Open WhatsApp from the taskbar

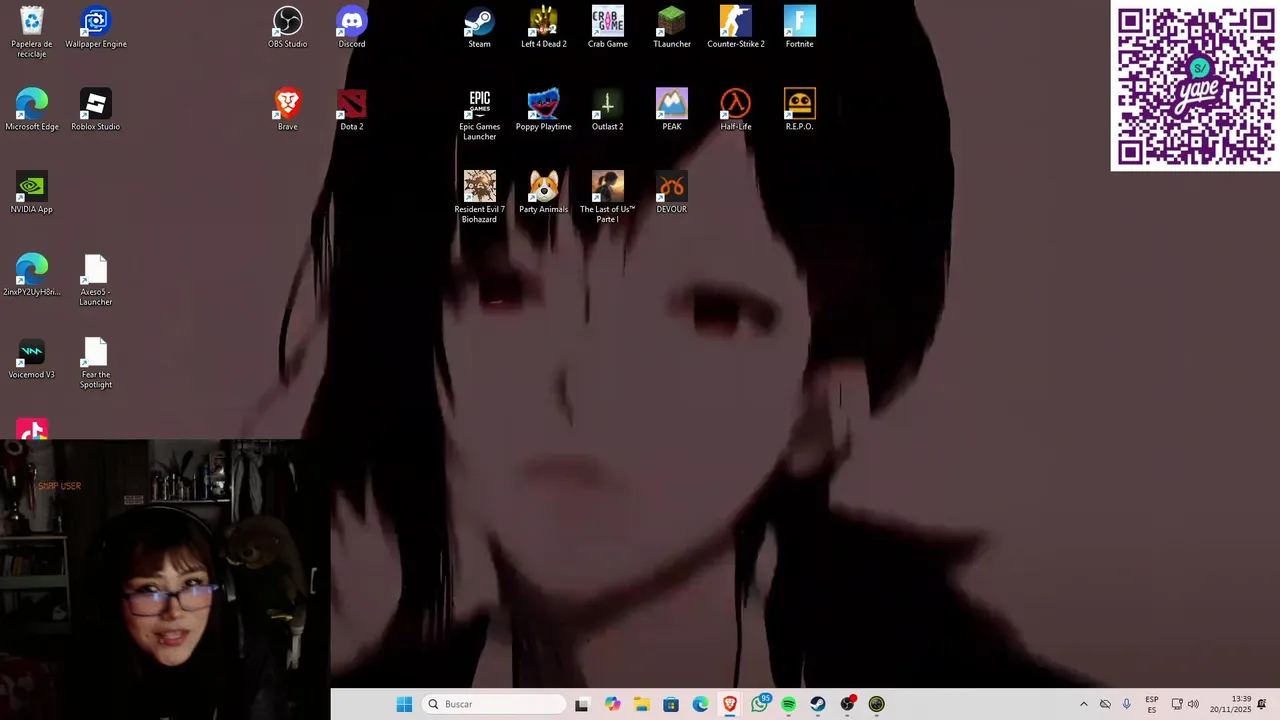tap(759, 704)
